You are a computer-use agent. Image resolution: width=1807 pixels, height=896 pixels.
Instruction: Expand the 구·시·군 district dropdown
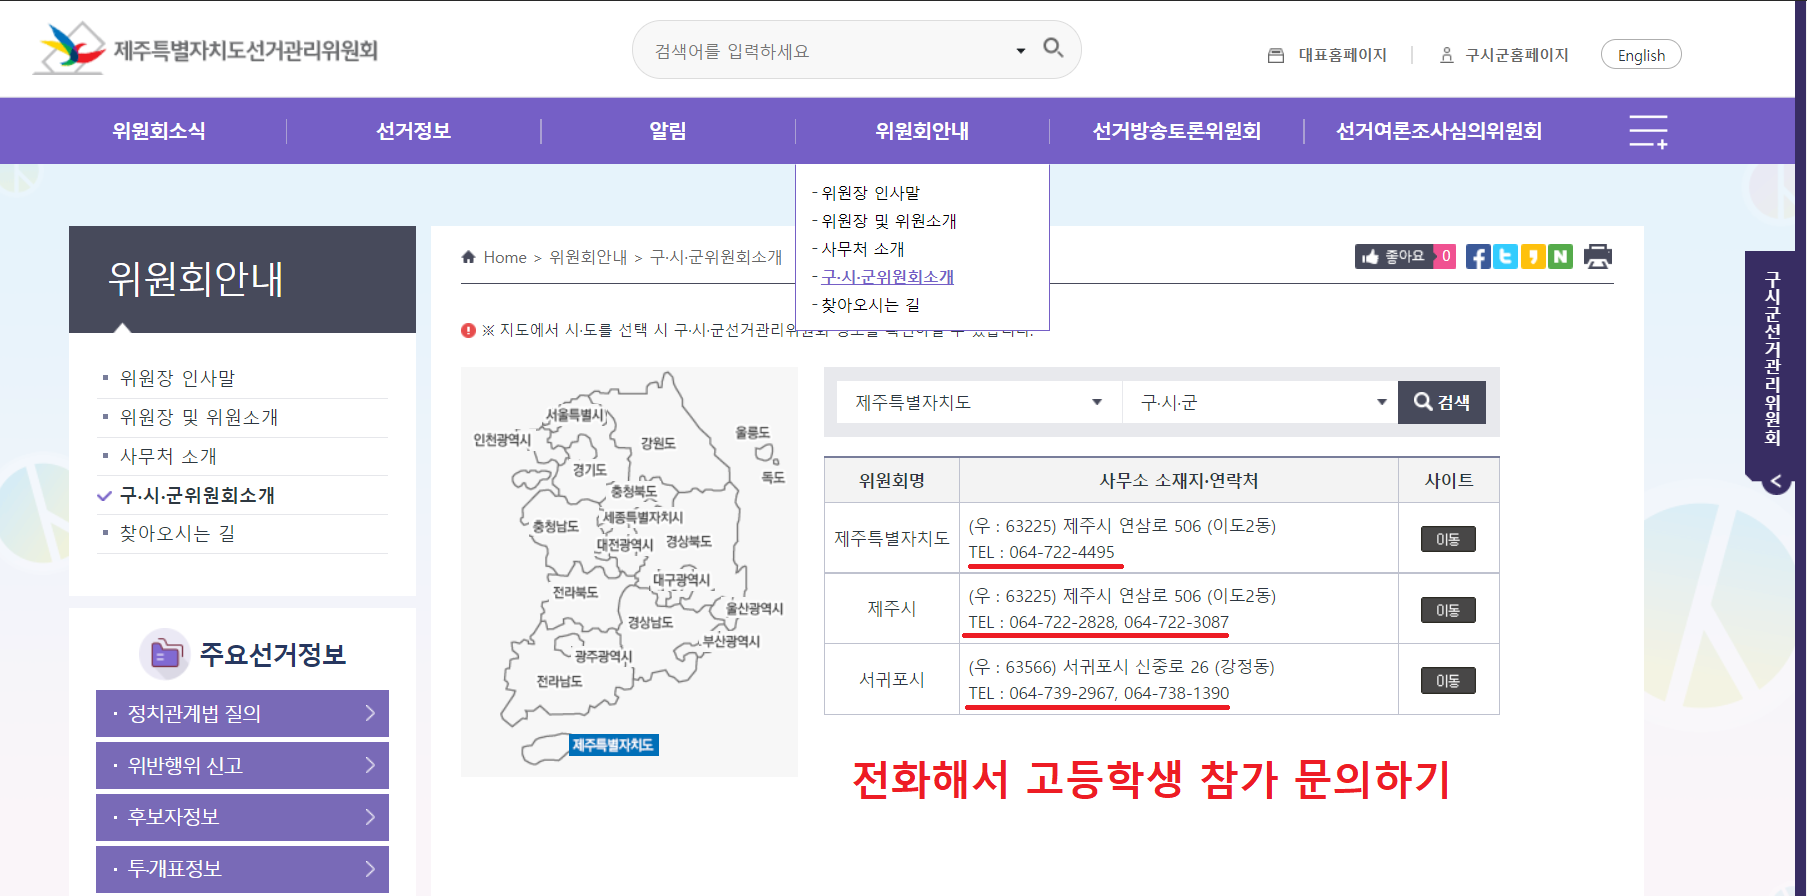1260,402
